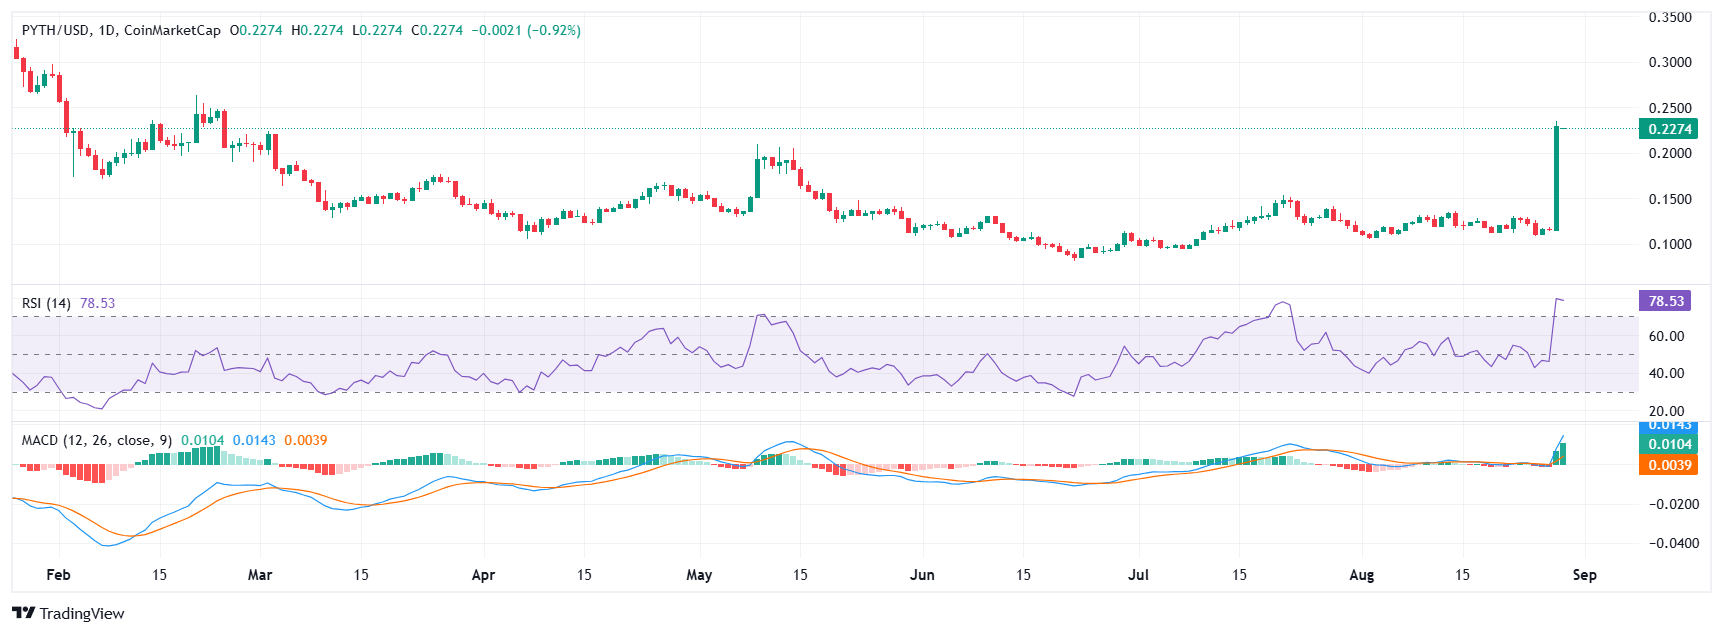Click the green 0.2274 current price tag
The height and width of the screenshot is (634, 1723).
point(1668,129)
